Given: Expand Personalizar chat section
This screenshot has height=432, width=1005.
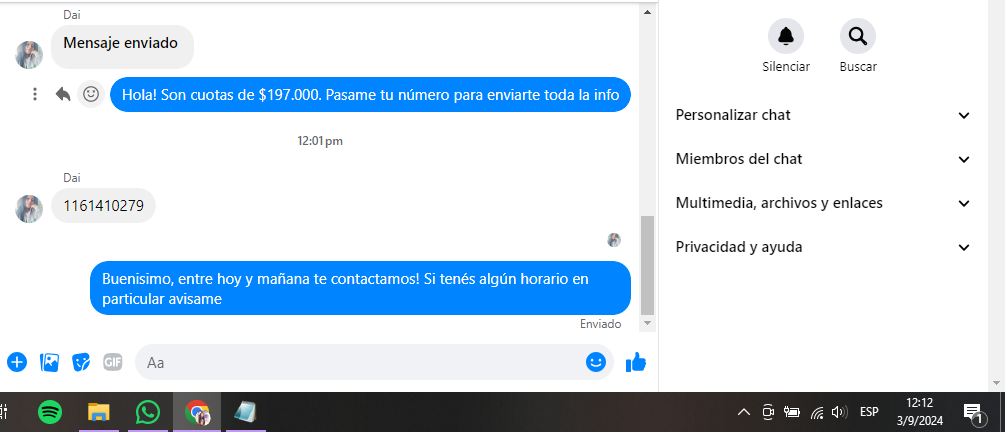Looking at the screenshot, I should point(823,115).
